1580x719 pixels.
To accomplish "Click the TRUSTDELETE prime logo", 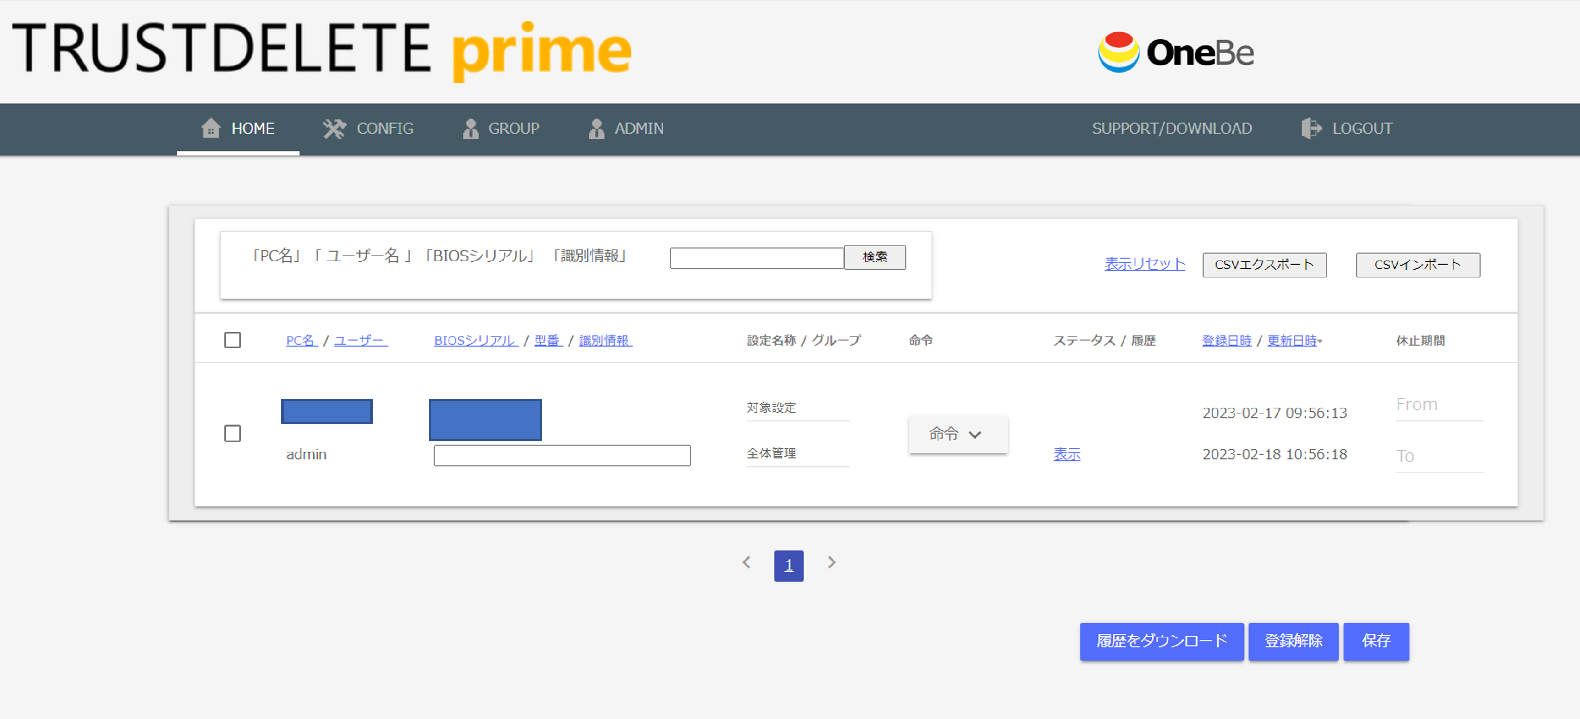I will 322,50.
